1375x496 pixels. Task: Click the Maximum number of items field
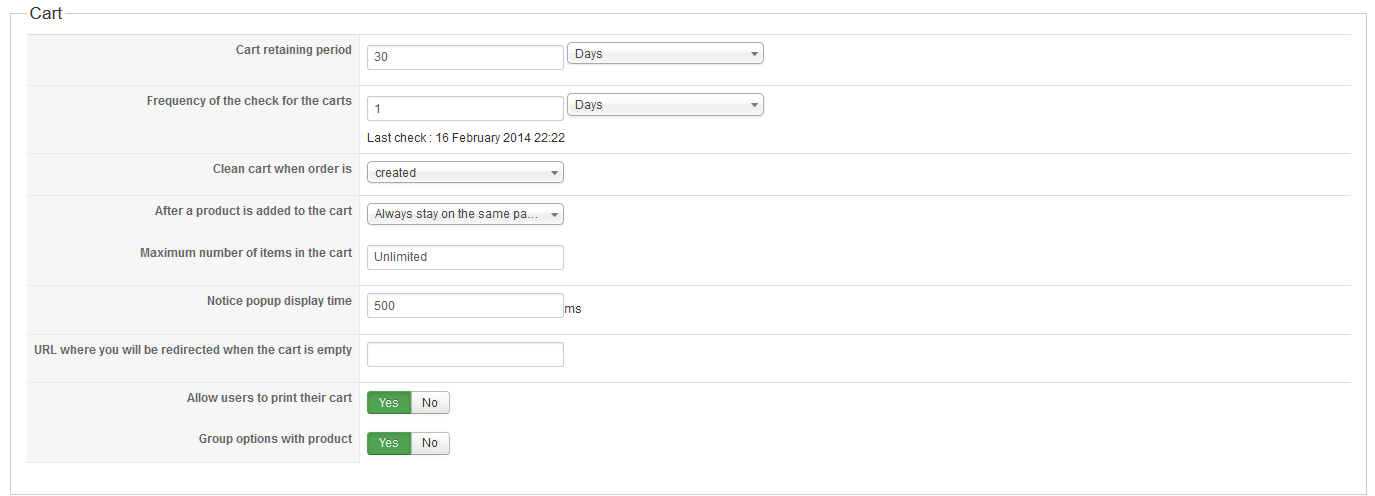pos(465,257)
